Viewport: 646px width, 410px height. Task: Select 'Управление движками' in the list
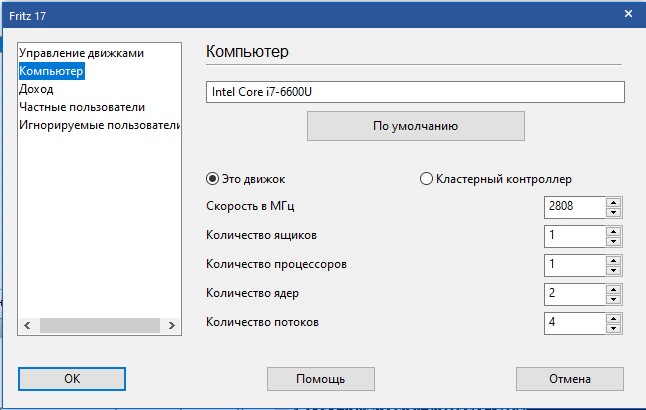(x=81, y=53)
